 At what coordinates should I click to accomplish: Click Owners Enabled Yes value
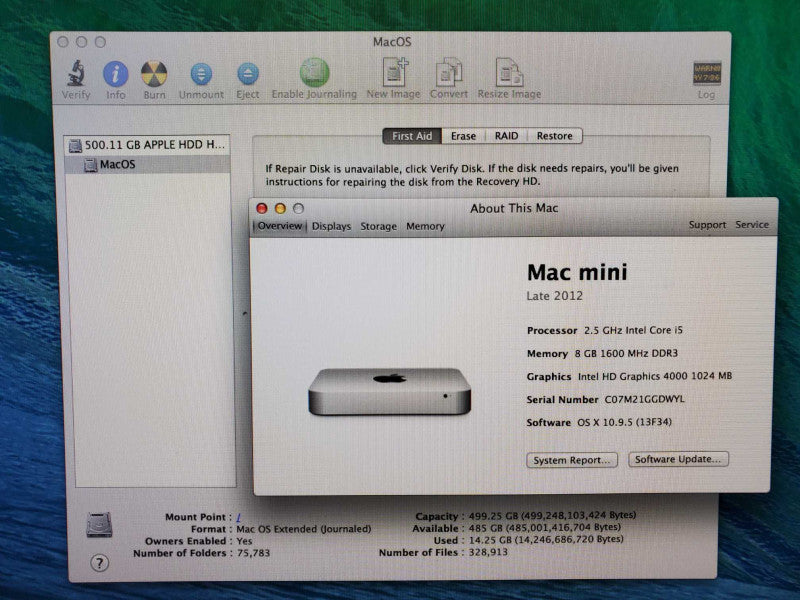[x=244, y=541]
